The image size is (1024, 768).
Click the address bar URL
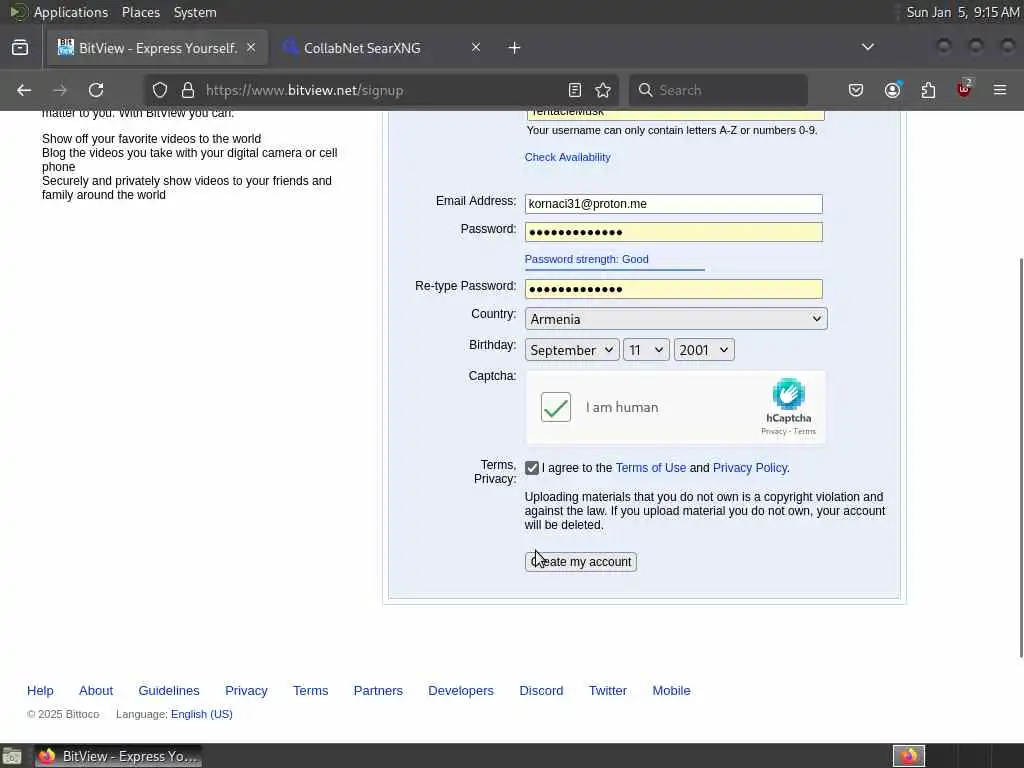tap(304, 90)
